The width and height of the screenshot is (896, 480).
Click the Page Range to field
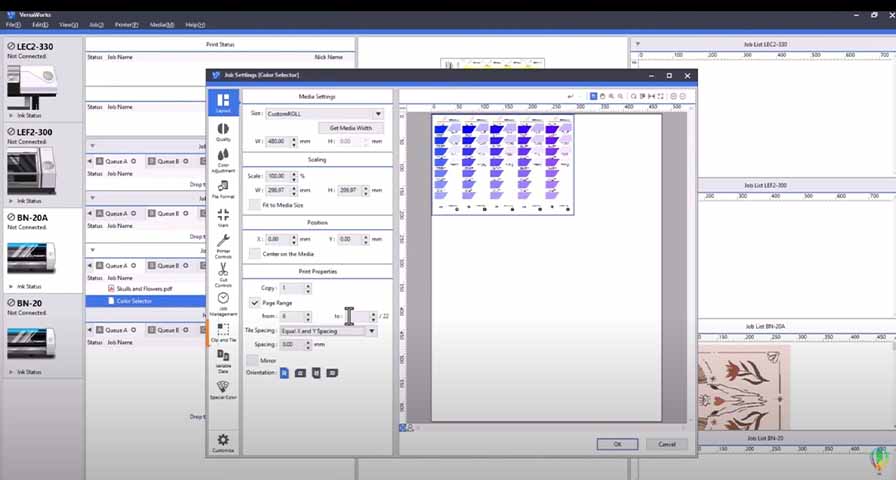357,316
